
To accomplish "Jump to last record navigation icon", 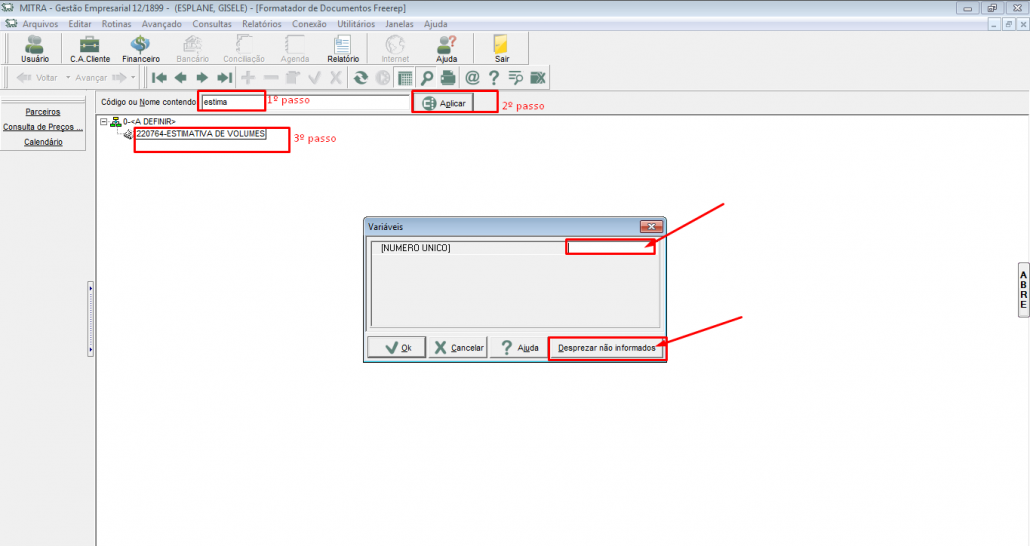I will pyautogui.click(x=224, y=77).
